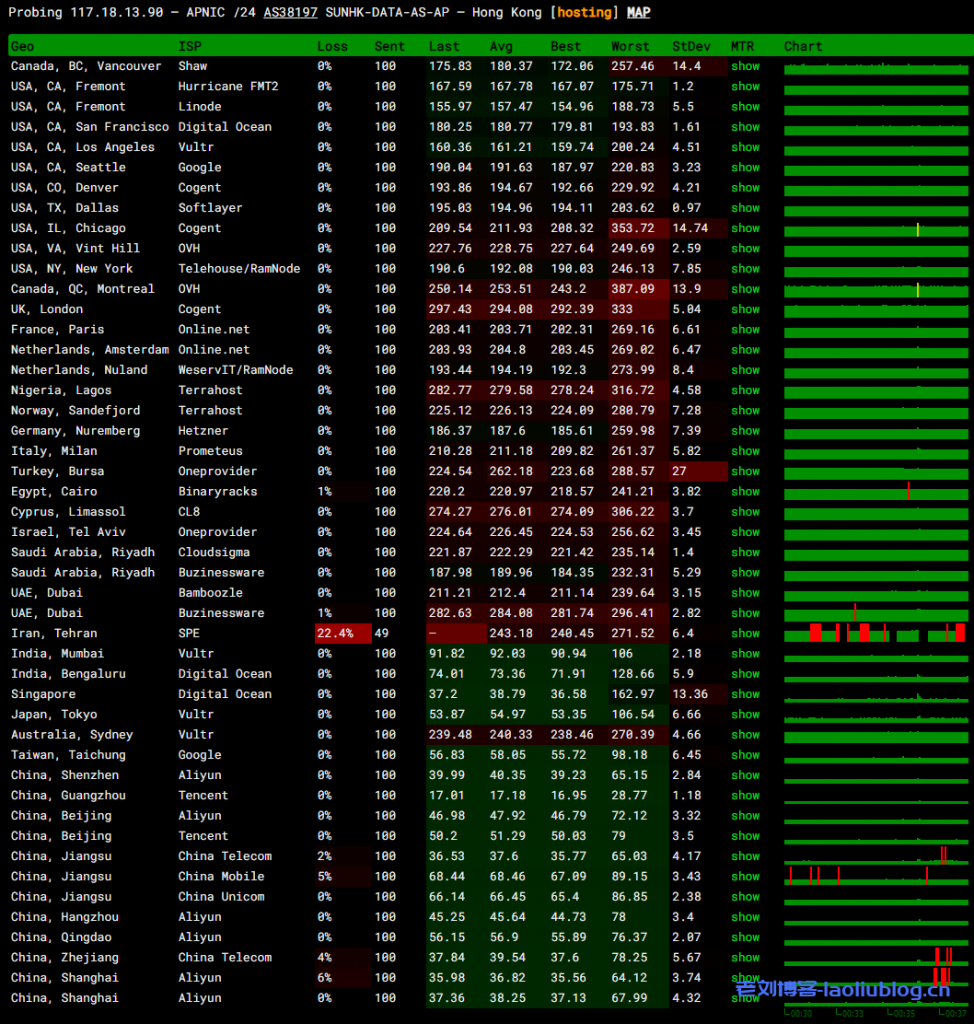Show MTR for Jiangsu China Mobile

pos(745,876)
